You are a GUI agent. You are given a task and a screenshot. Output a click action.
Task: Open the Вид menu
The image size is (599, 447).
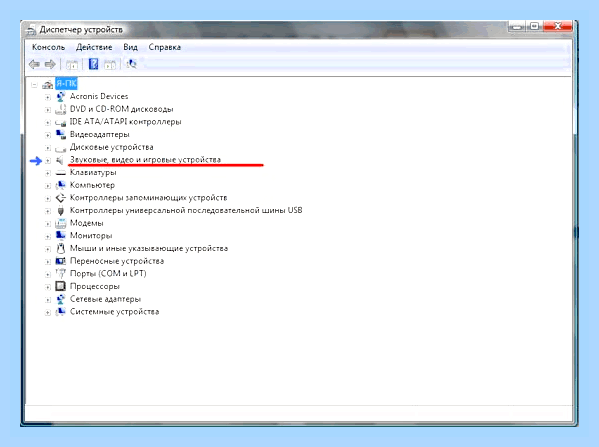(130, 47)
